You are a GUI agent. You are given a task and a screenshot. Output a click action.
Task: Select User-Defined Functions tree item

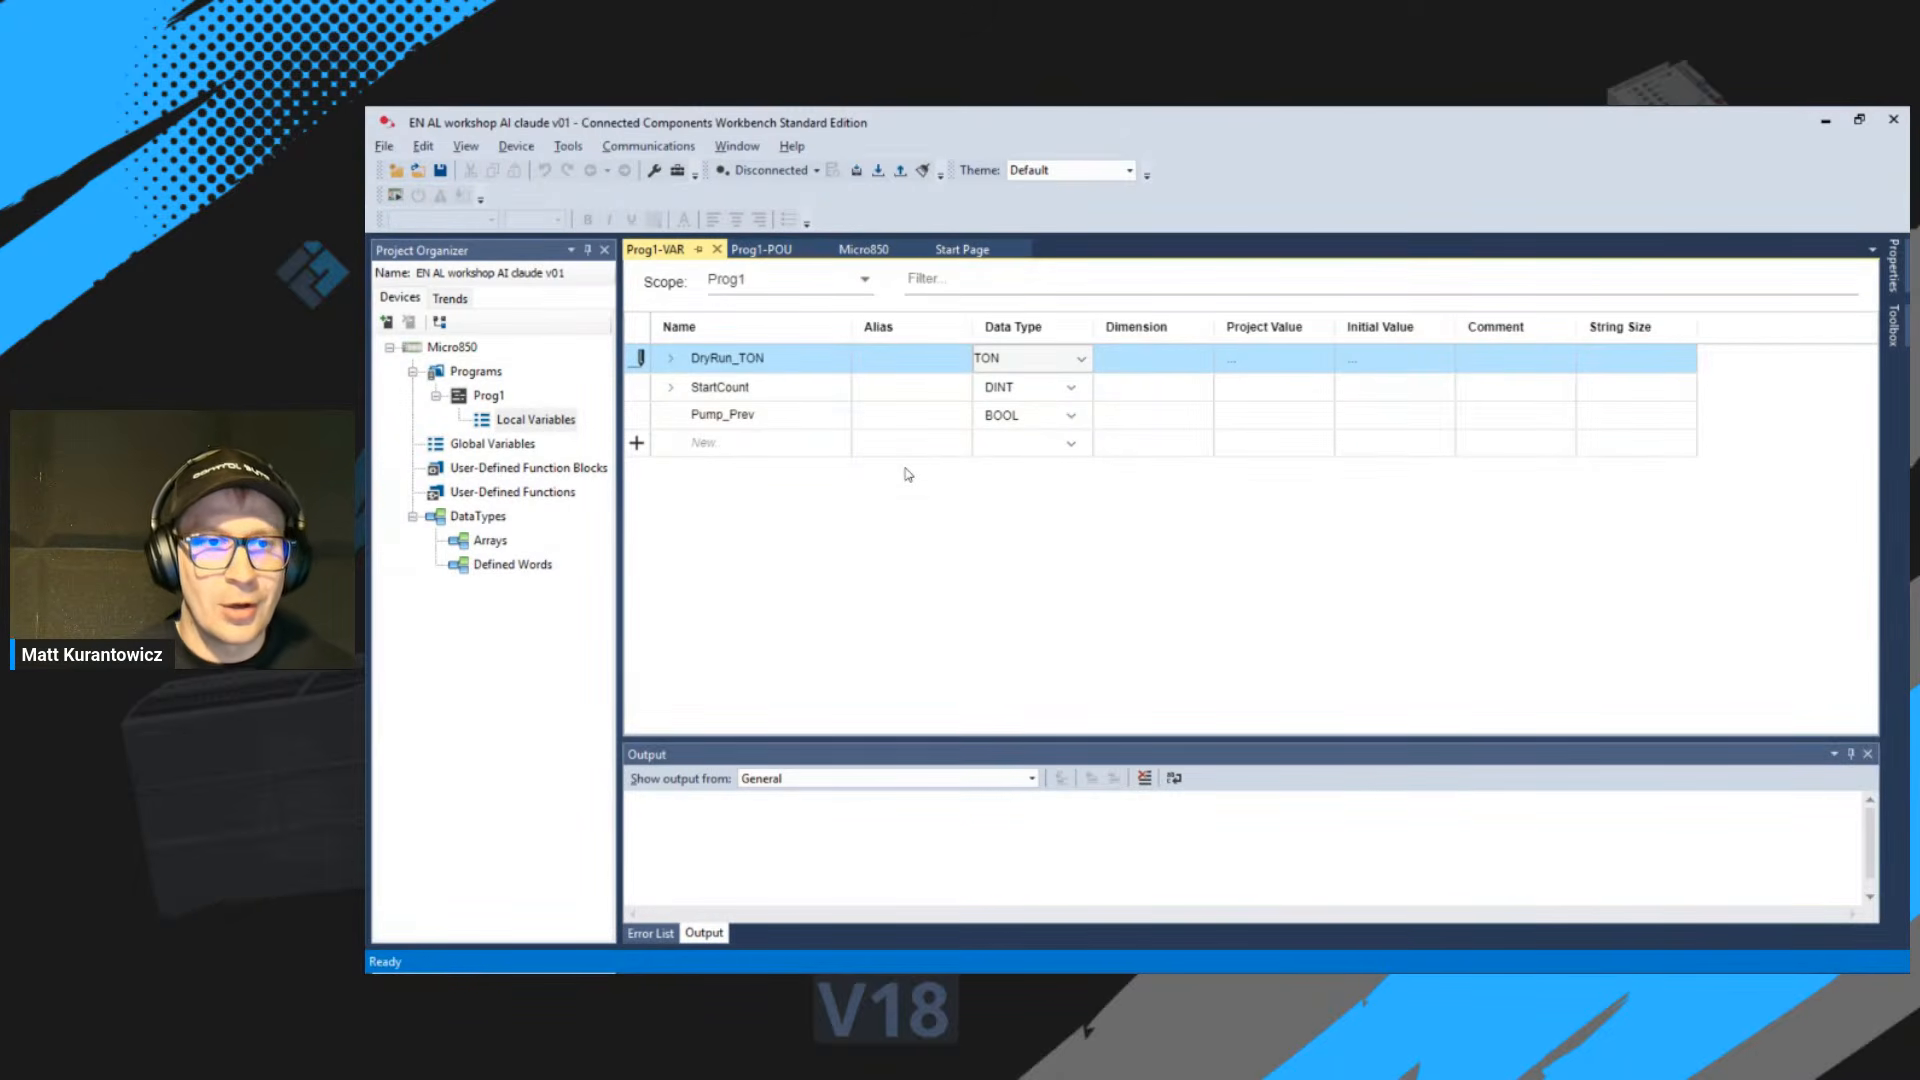point(512,492)
